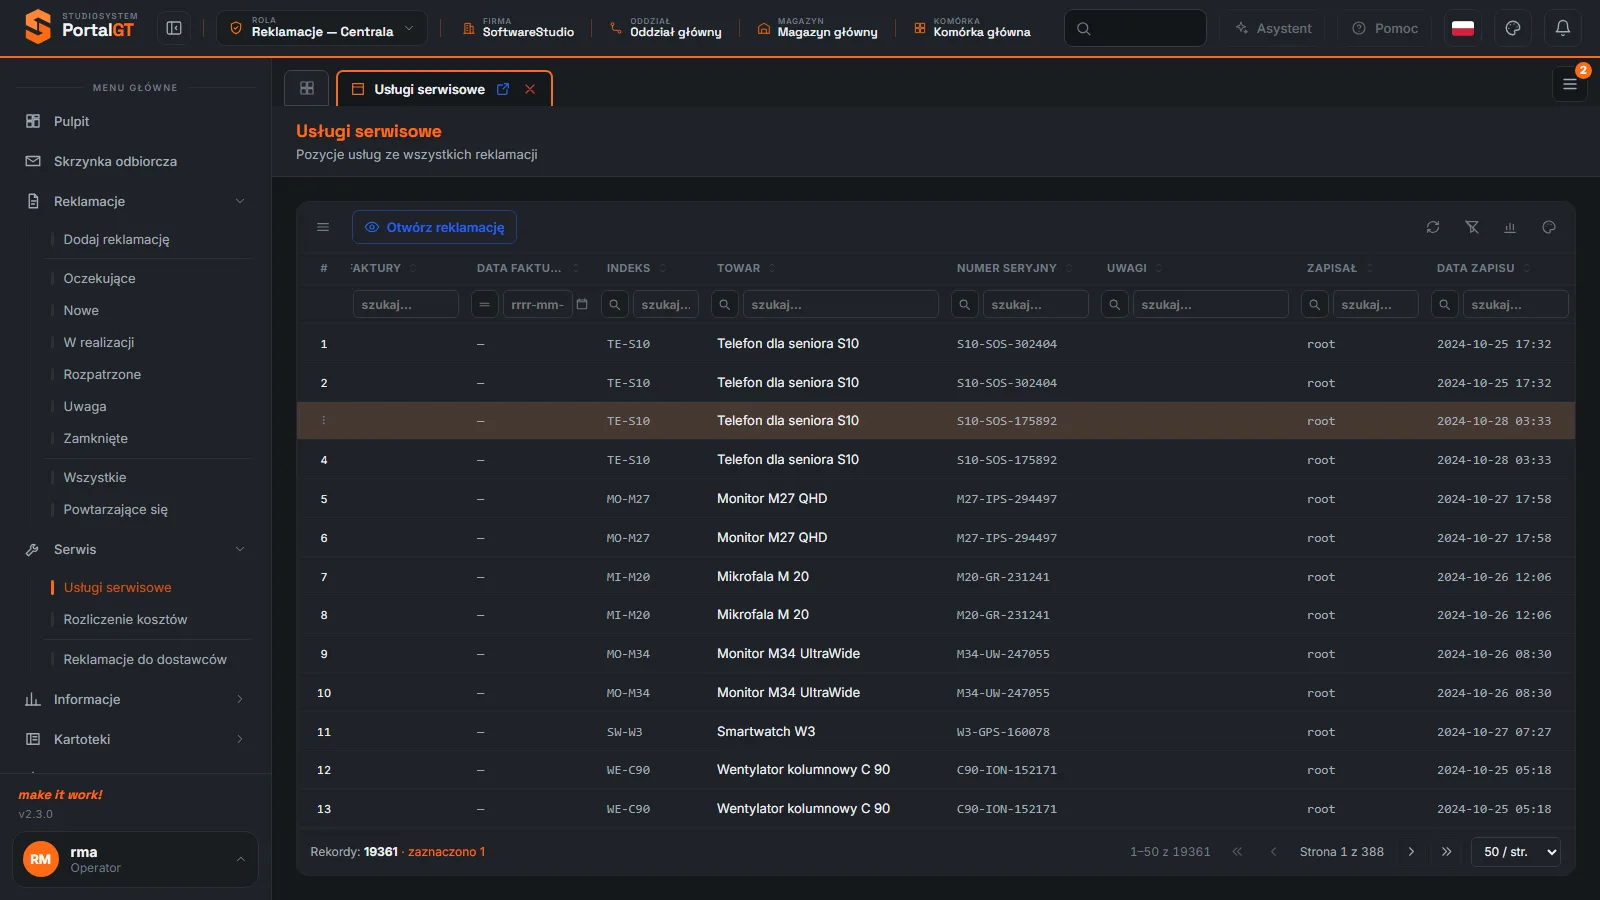1600x900 pixels.
Task: Open the row menu dots of the highlighted row
Action: 323,421
